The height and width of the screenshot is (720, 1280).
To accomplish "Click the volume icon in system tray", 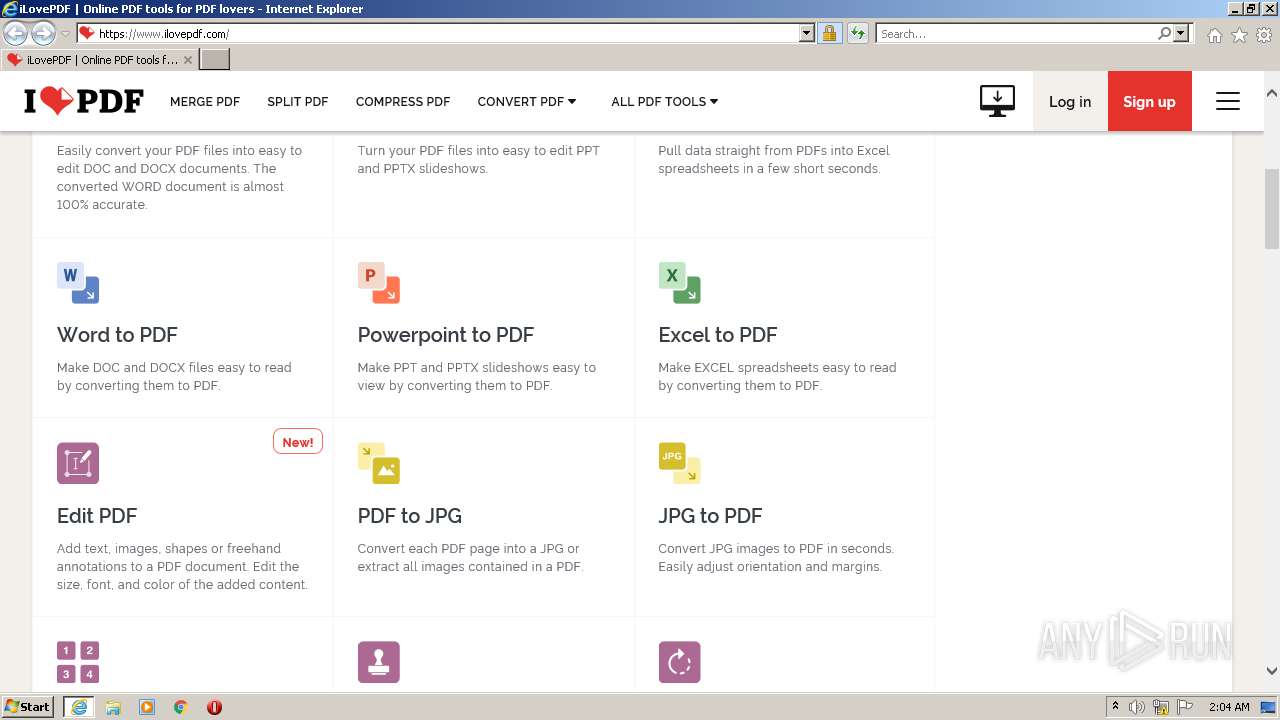I will coord(1137,707).
